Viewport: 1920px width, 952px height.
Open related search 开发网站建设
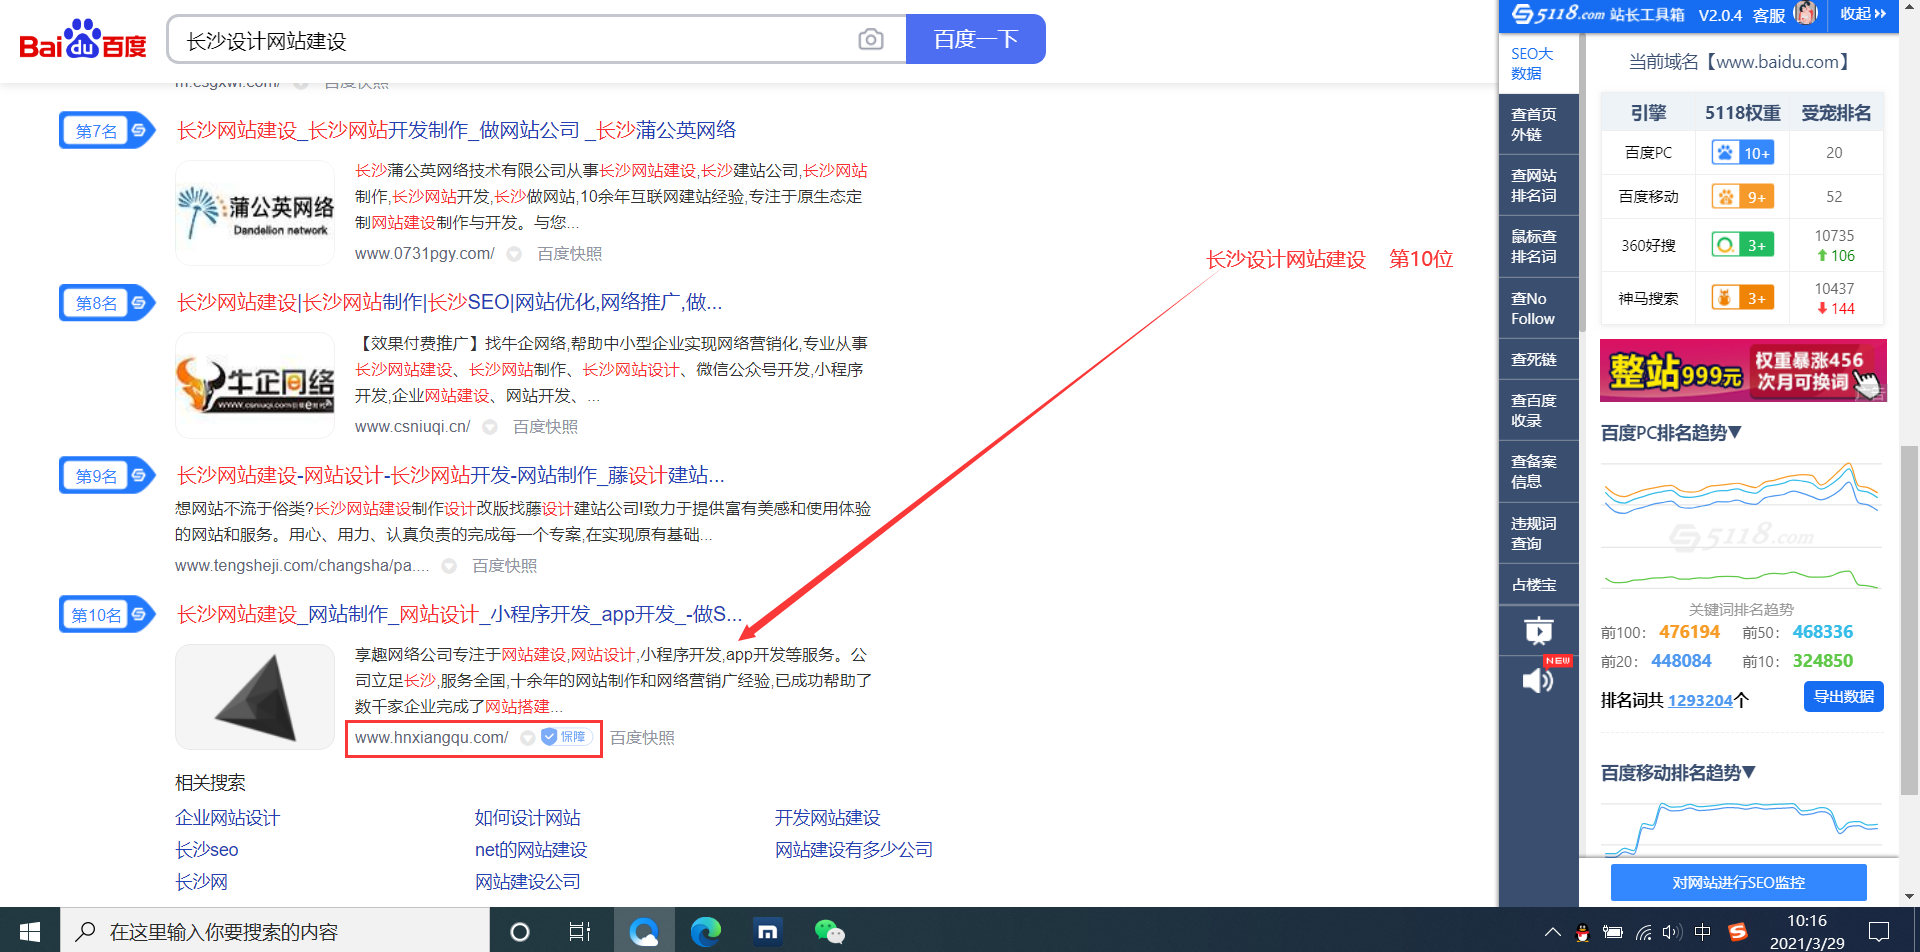pyautogui.click(x=827, y=818)
